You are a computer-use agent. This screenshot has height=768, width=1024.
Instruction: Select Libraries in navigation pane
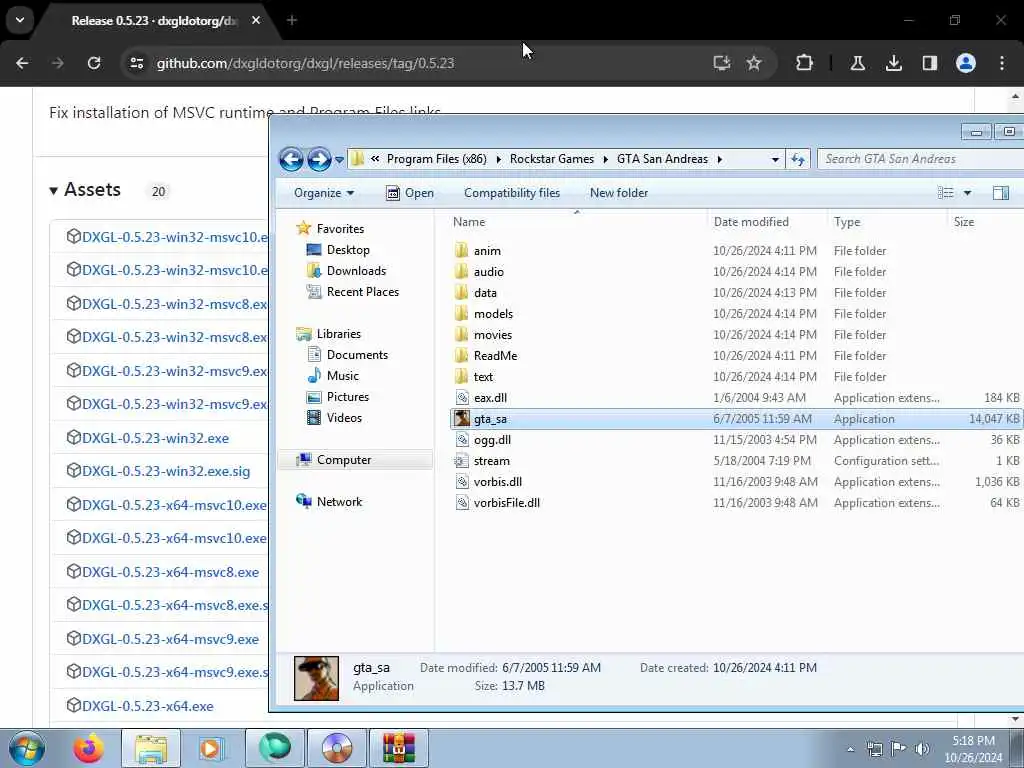coord(338,334)
